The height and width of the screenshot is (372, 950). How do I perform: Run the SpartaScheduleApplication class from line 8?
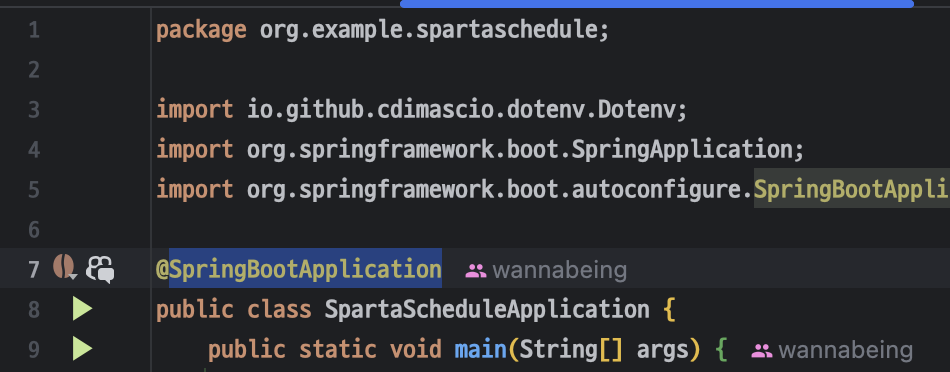[x=82, y=309]
